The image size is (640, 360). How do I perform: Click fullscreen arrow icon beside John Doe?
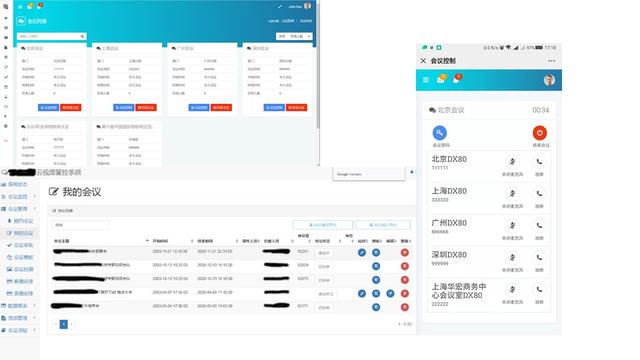[280, 7]
